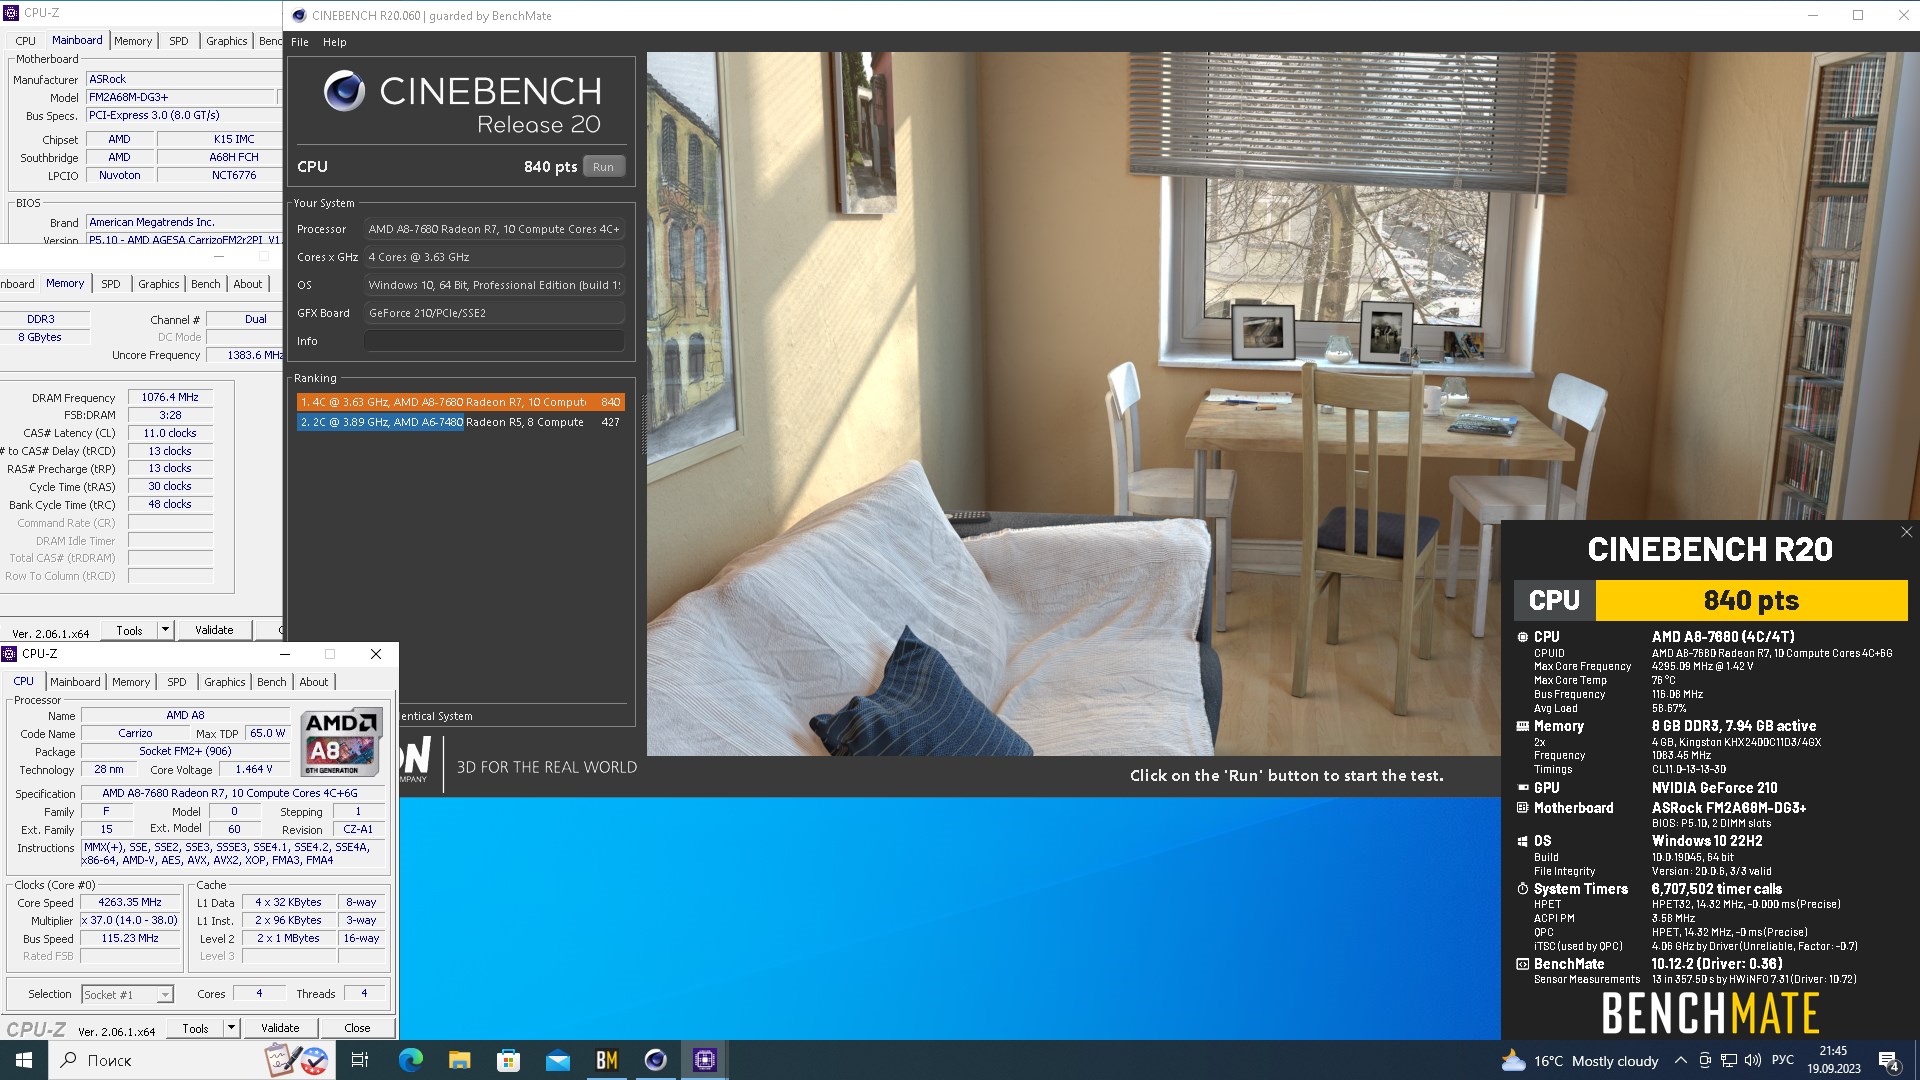Click the DRAM Frequency value 1076.4 MHz

coord(170,397)
